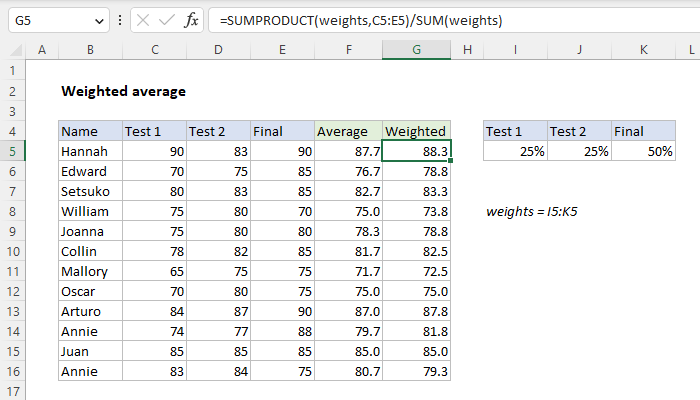Select column B header
This screenshot has height=400, width=700.
point(90,50)
